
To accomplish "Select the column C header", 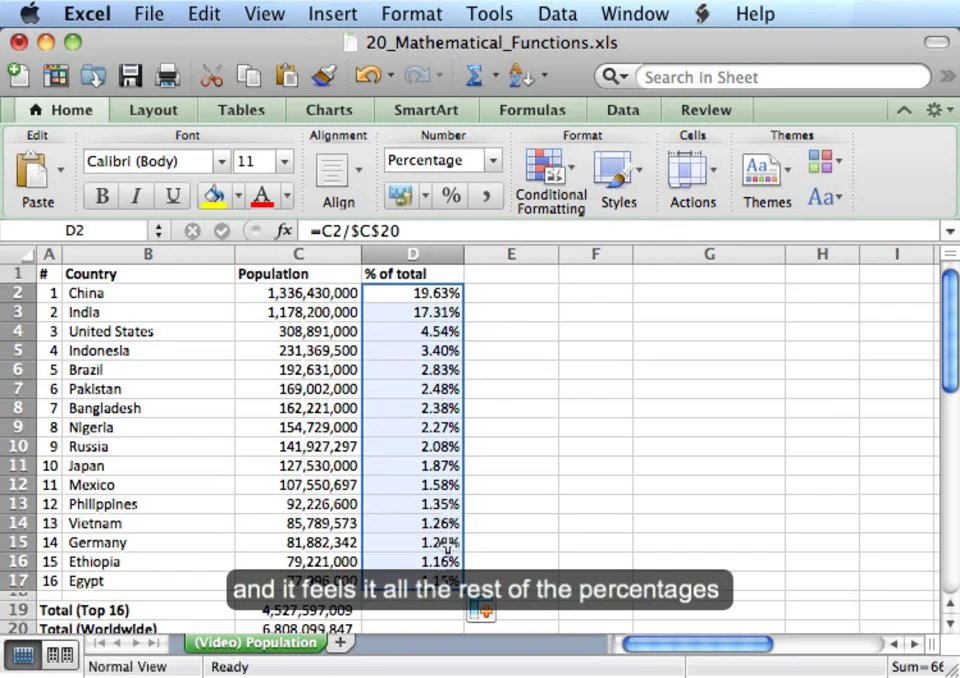I will (x=298, y=254).
